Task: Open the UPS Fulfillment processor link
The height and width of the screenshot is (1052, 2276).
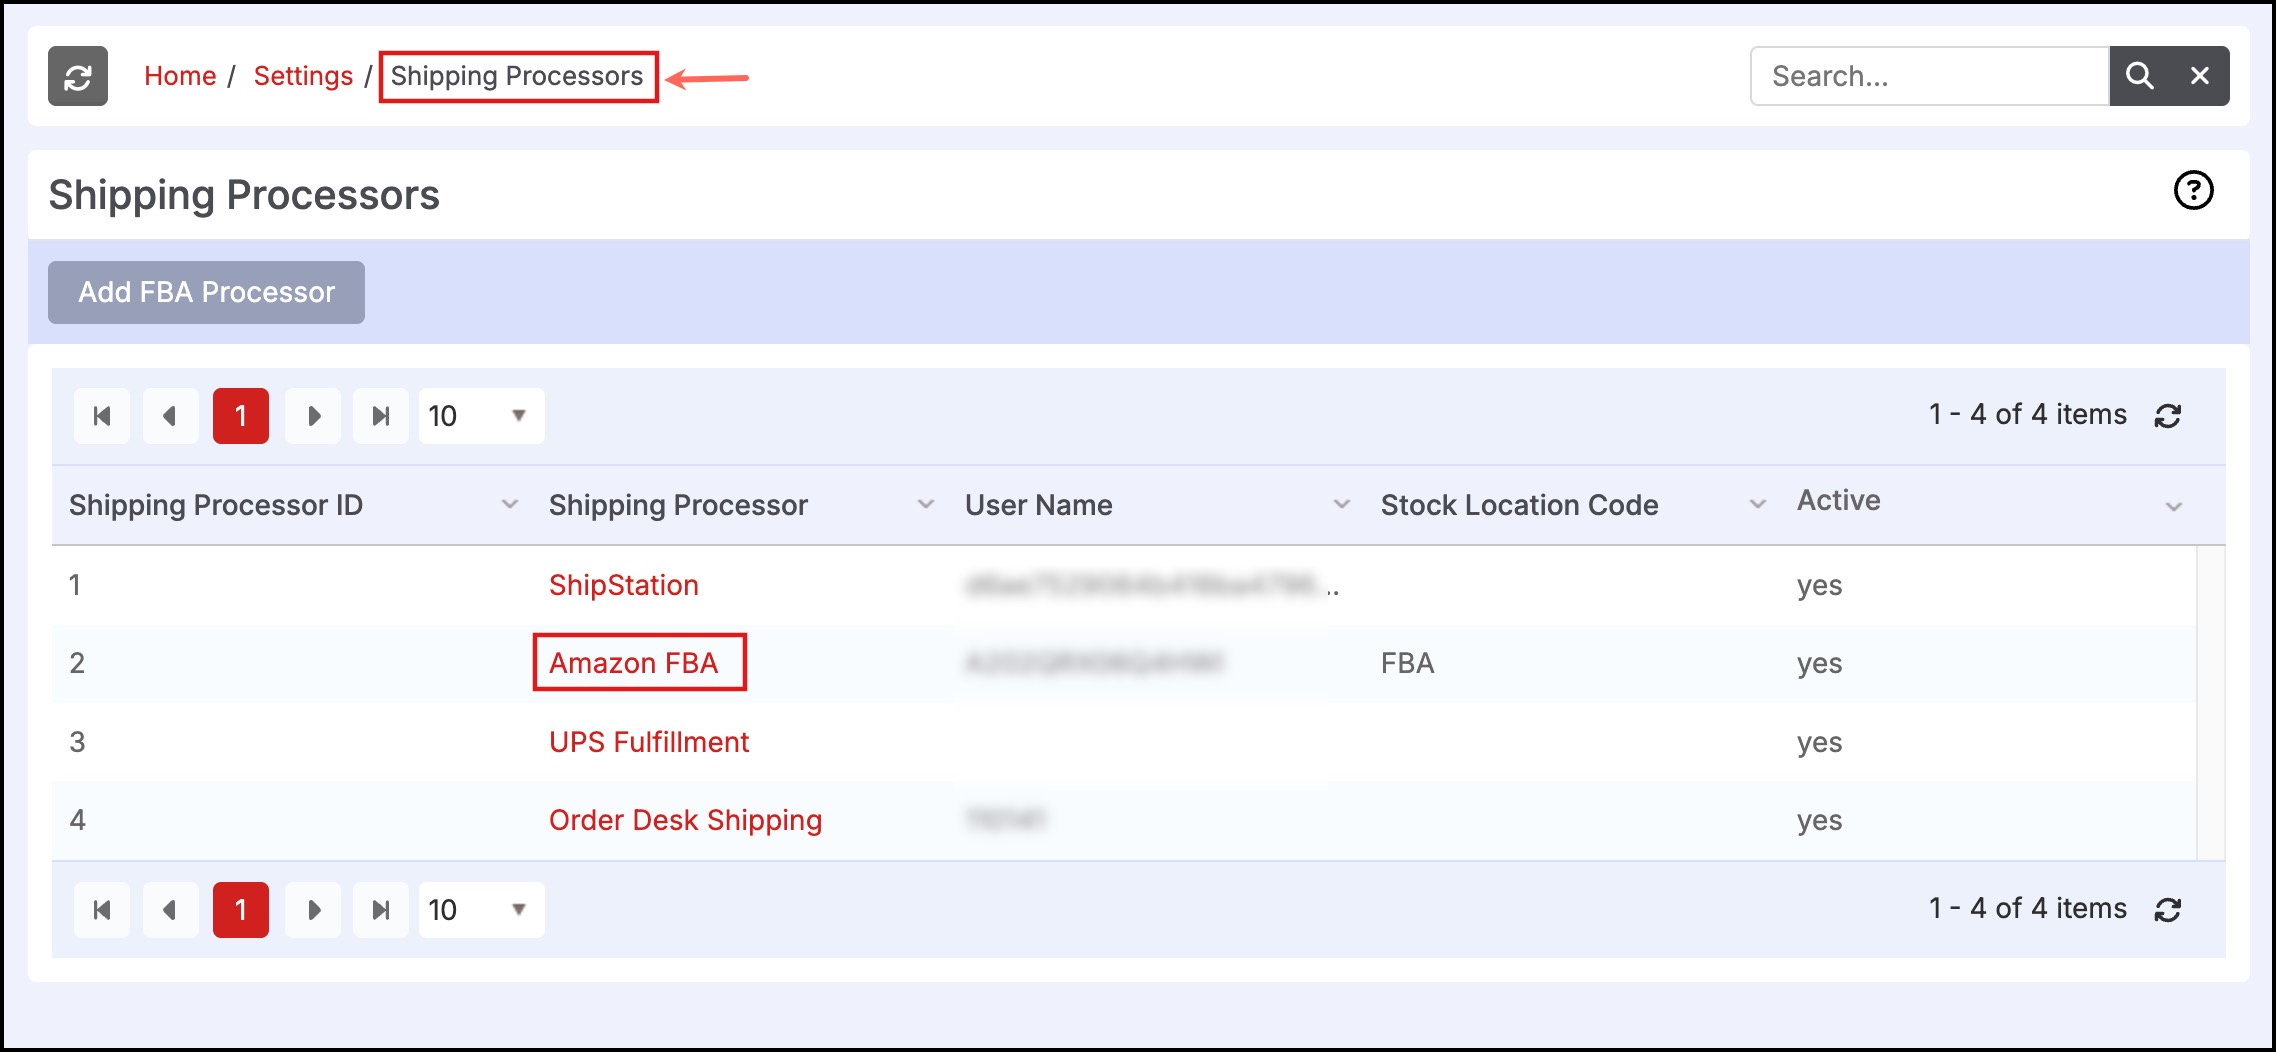Action: coord(649,742)
